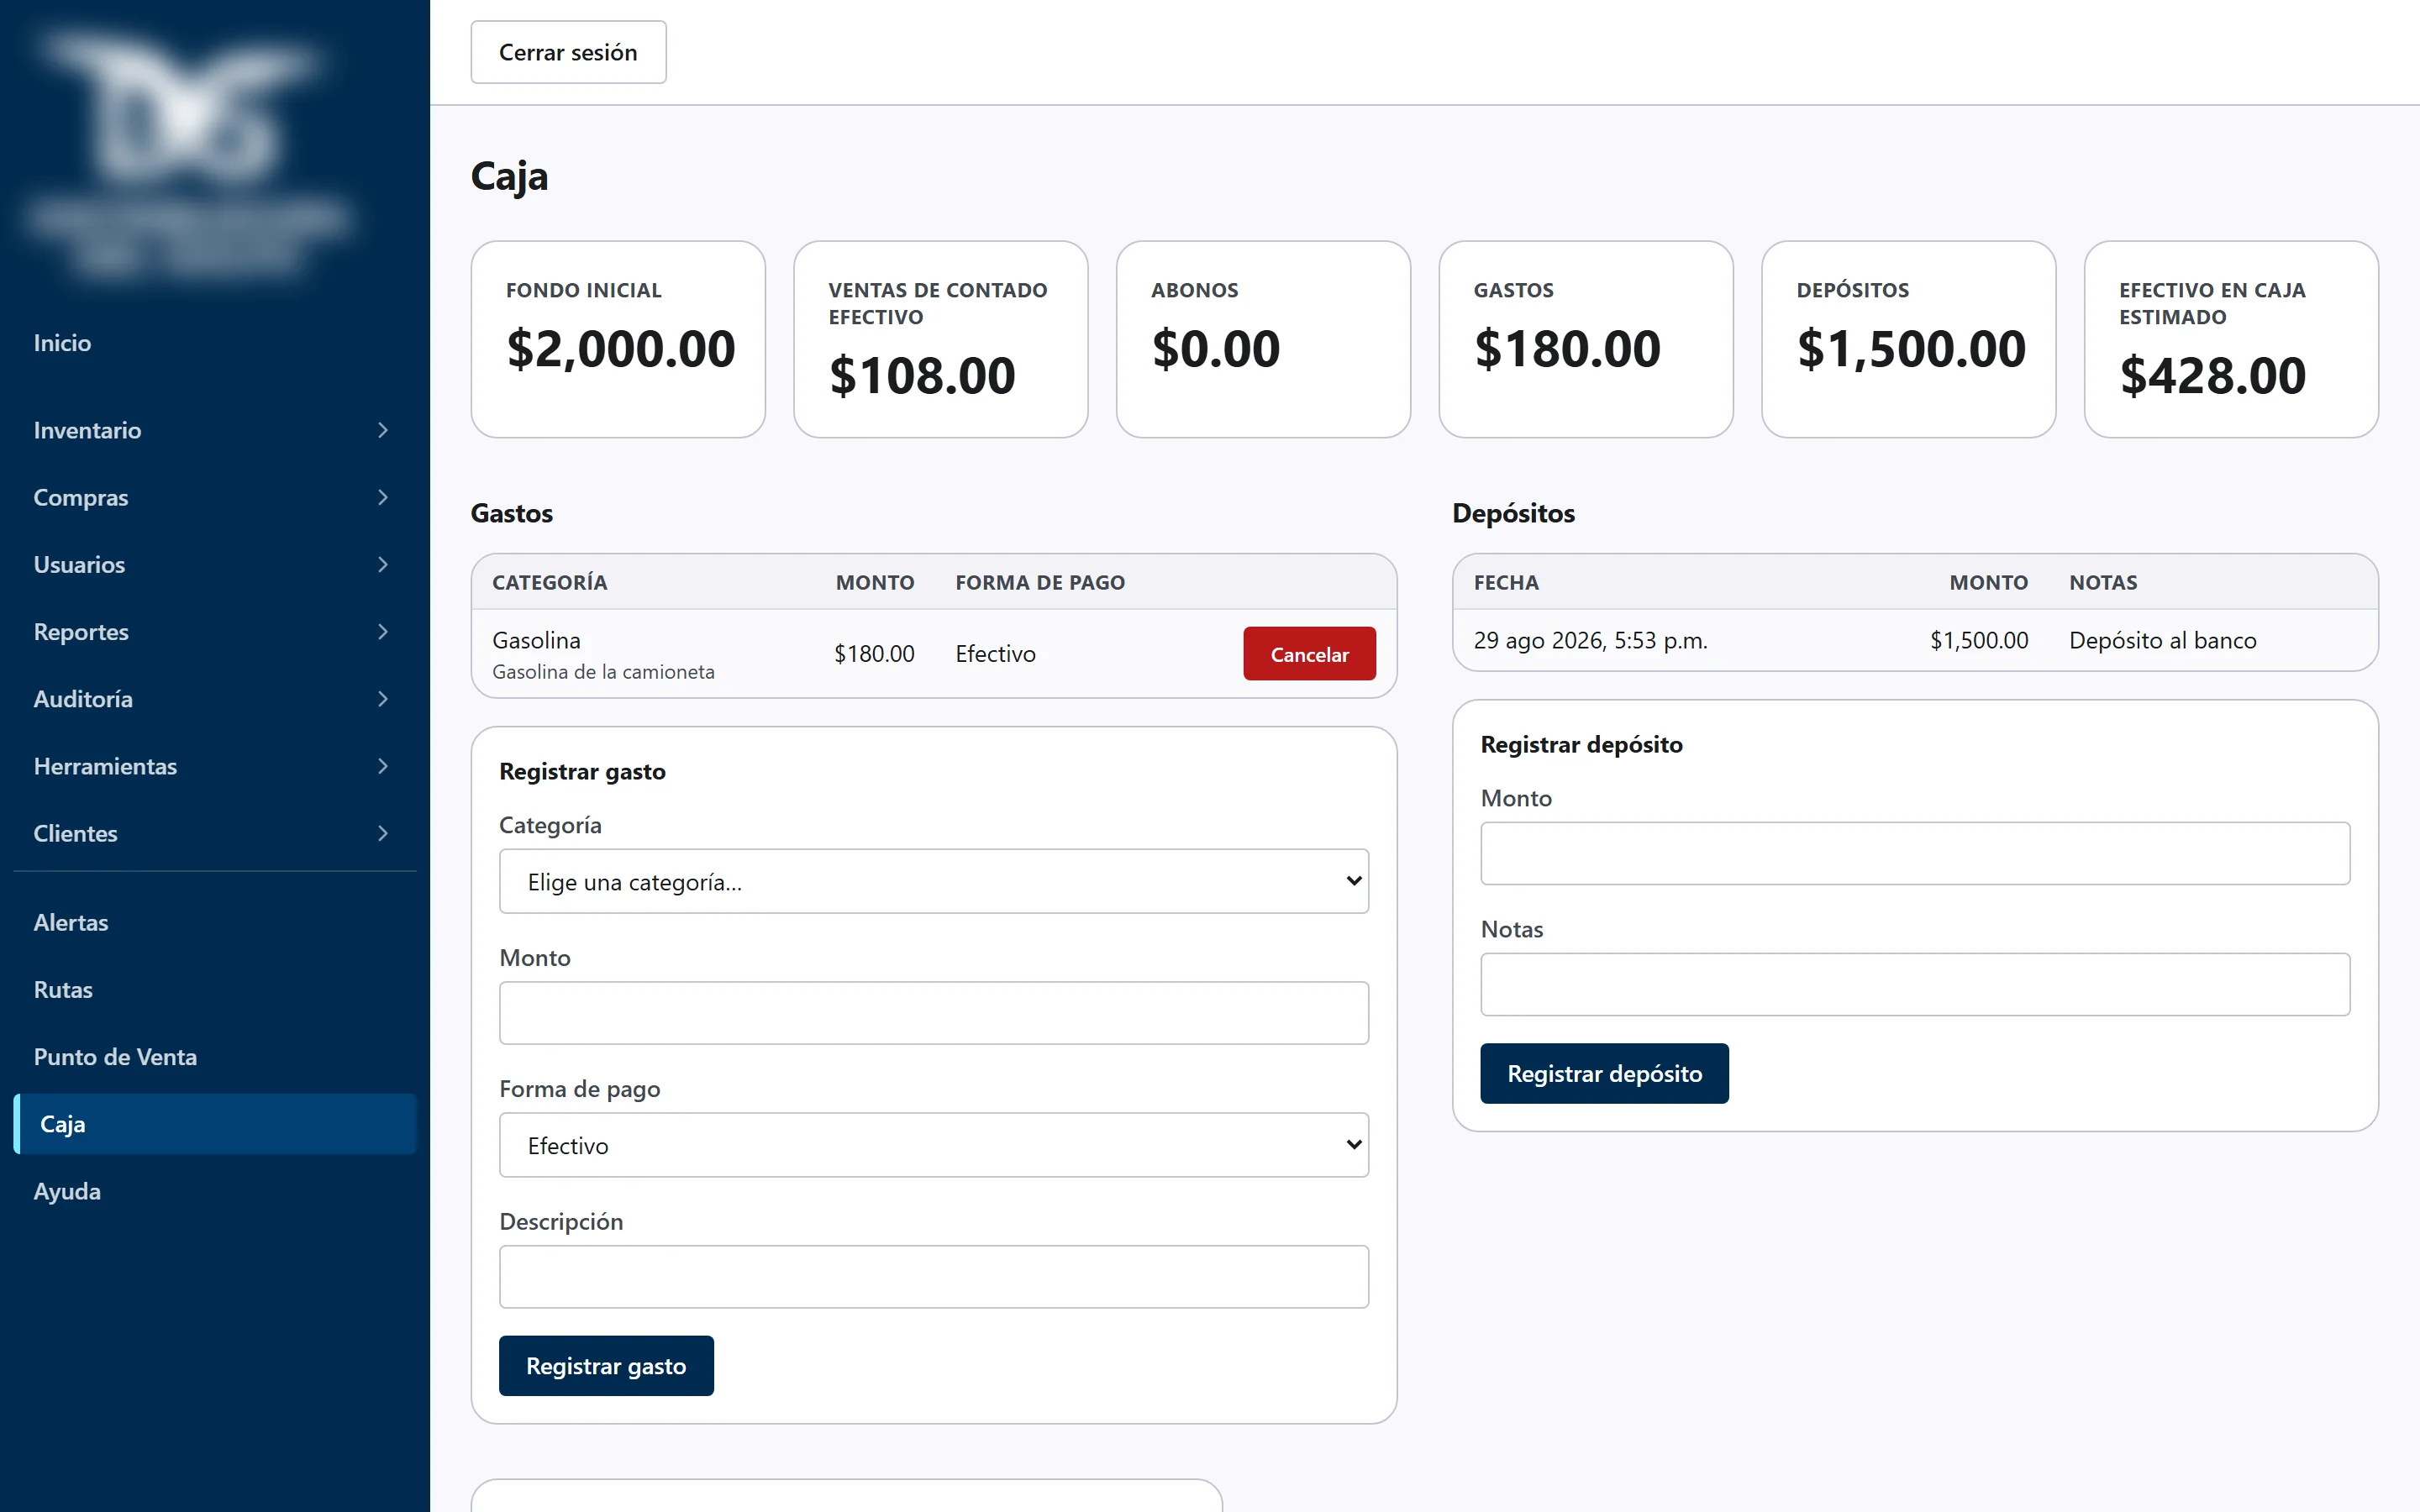Expand the Usuarios chevron arrow
This screenshot has width=2420, height=1512.
[x=382, y=564]
